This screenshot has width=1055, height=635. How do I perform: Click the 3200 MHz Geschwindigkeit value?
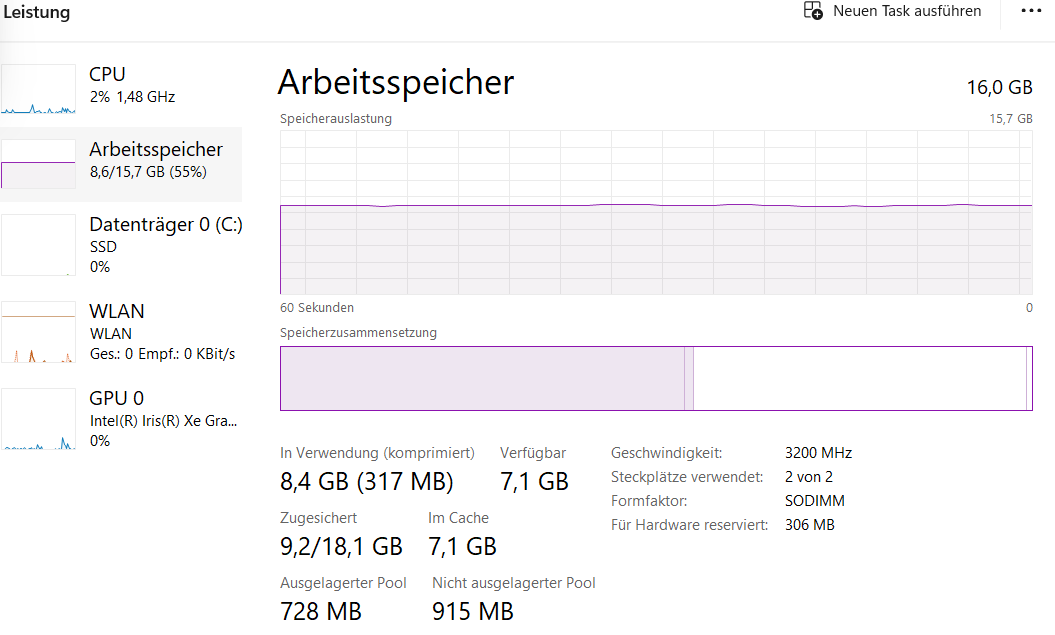coord(818,453)
